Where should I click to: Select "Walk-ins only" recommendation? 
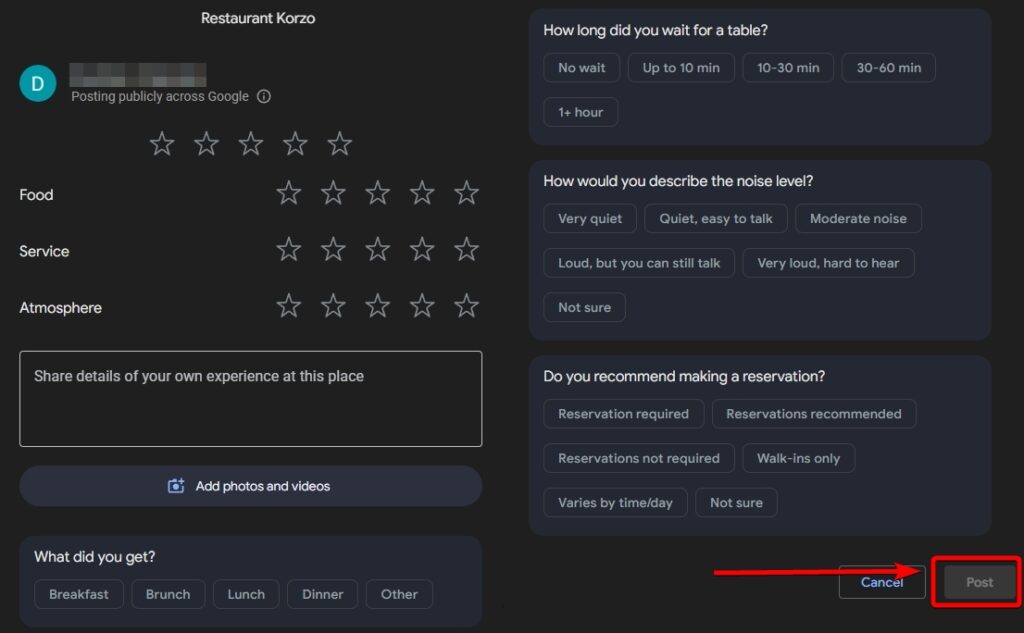[x=798, y=458]
